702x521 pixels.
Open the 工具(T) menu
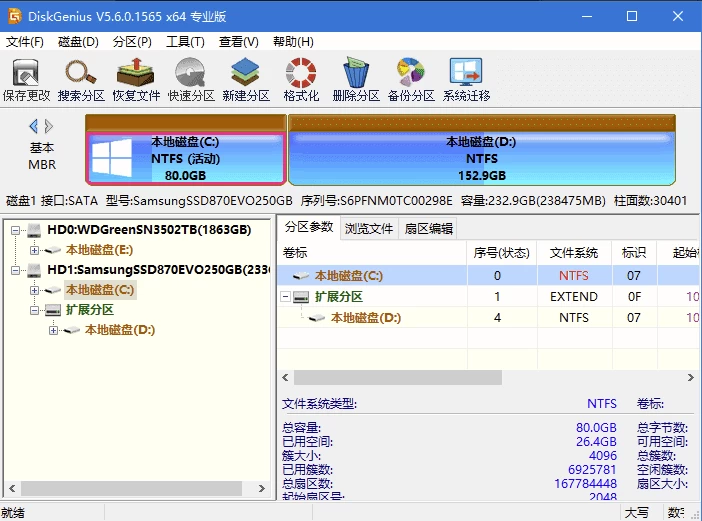pos(185,42)
